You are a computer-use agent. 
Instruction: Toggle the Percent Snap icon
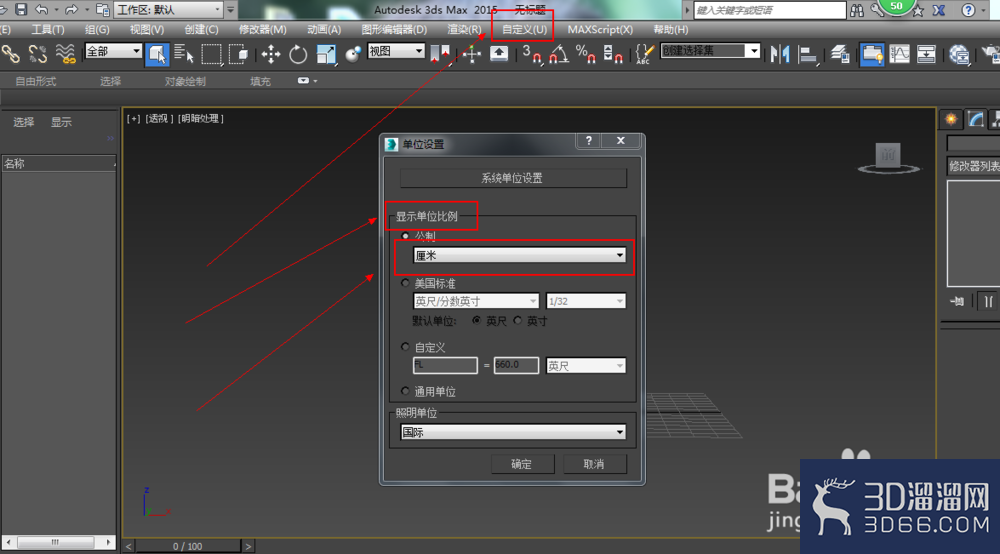[x=585, y=54]
